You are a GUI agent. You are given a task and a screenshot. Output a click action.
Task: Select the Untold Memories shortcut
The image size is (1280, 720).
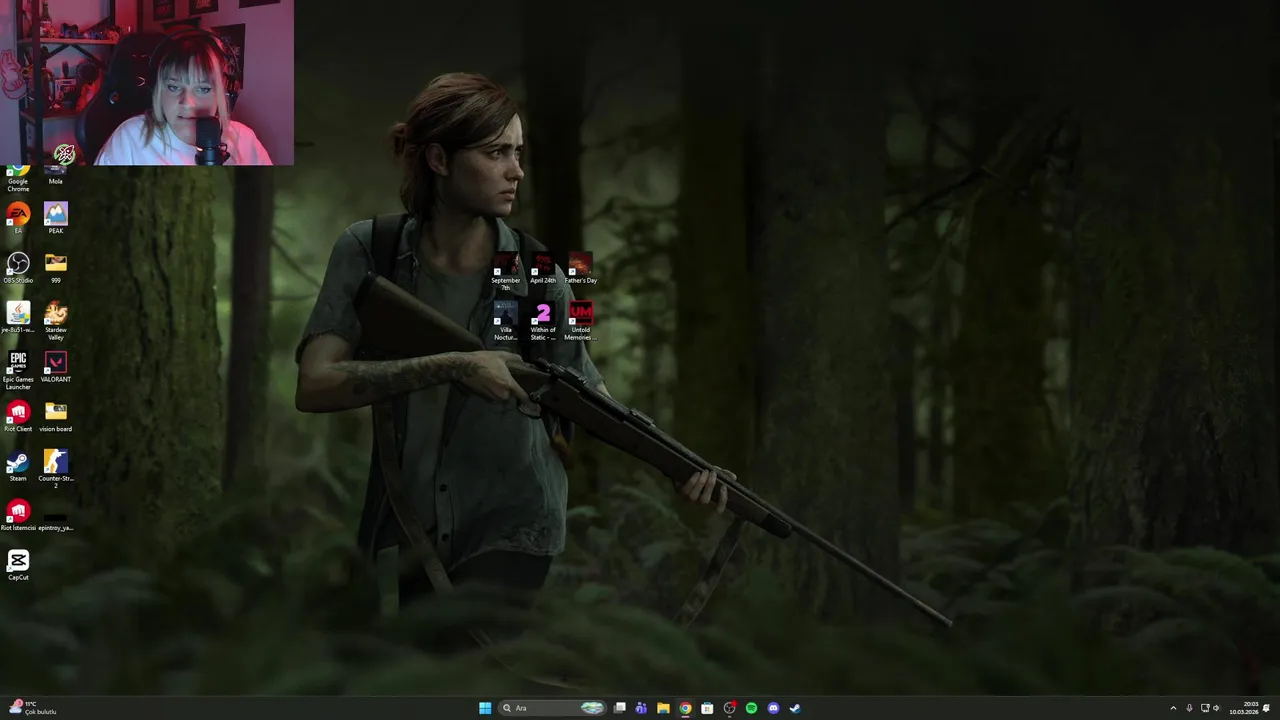point(580,322)
